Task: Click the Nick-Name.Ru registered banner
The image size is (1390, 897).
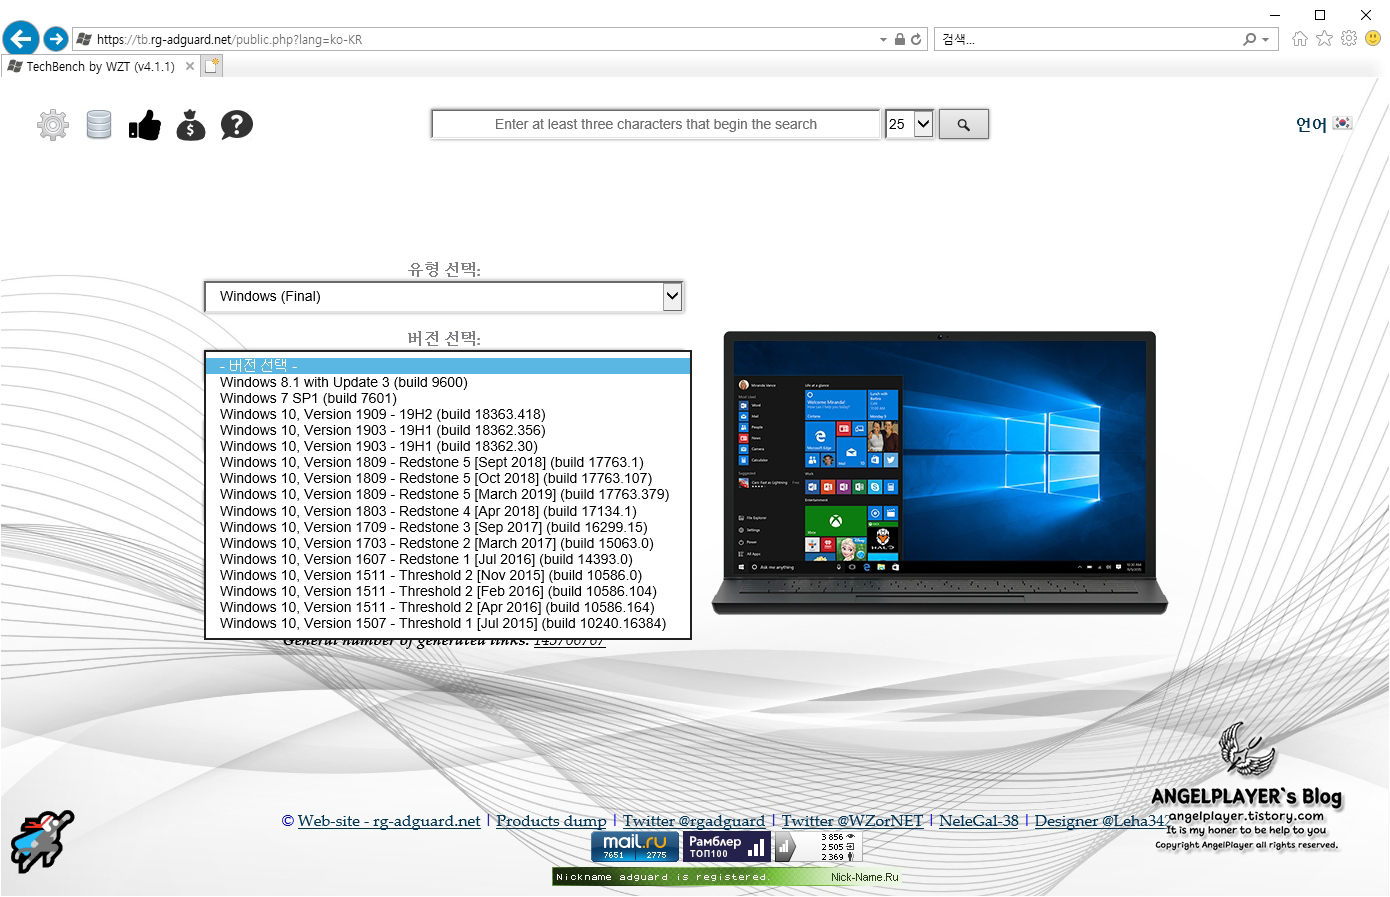Action: pos(728,877)
